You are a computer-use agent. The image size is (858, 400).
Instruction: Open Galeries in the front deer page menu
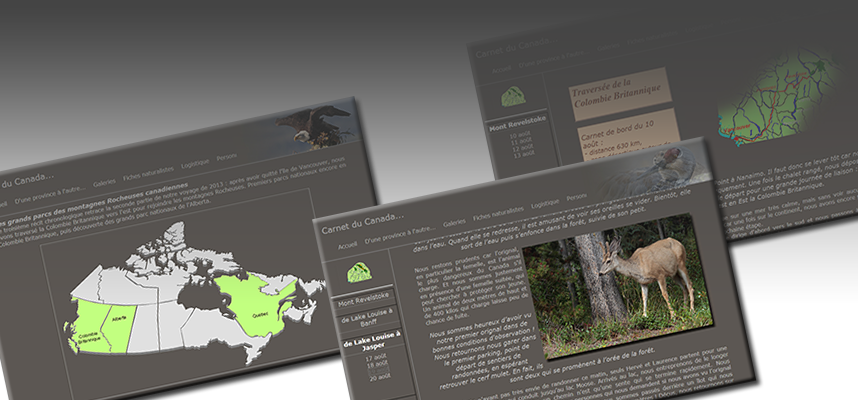[454, 222]
